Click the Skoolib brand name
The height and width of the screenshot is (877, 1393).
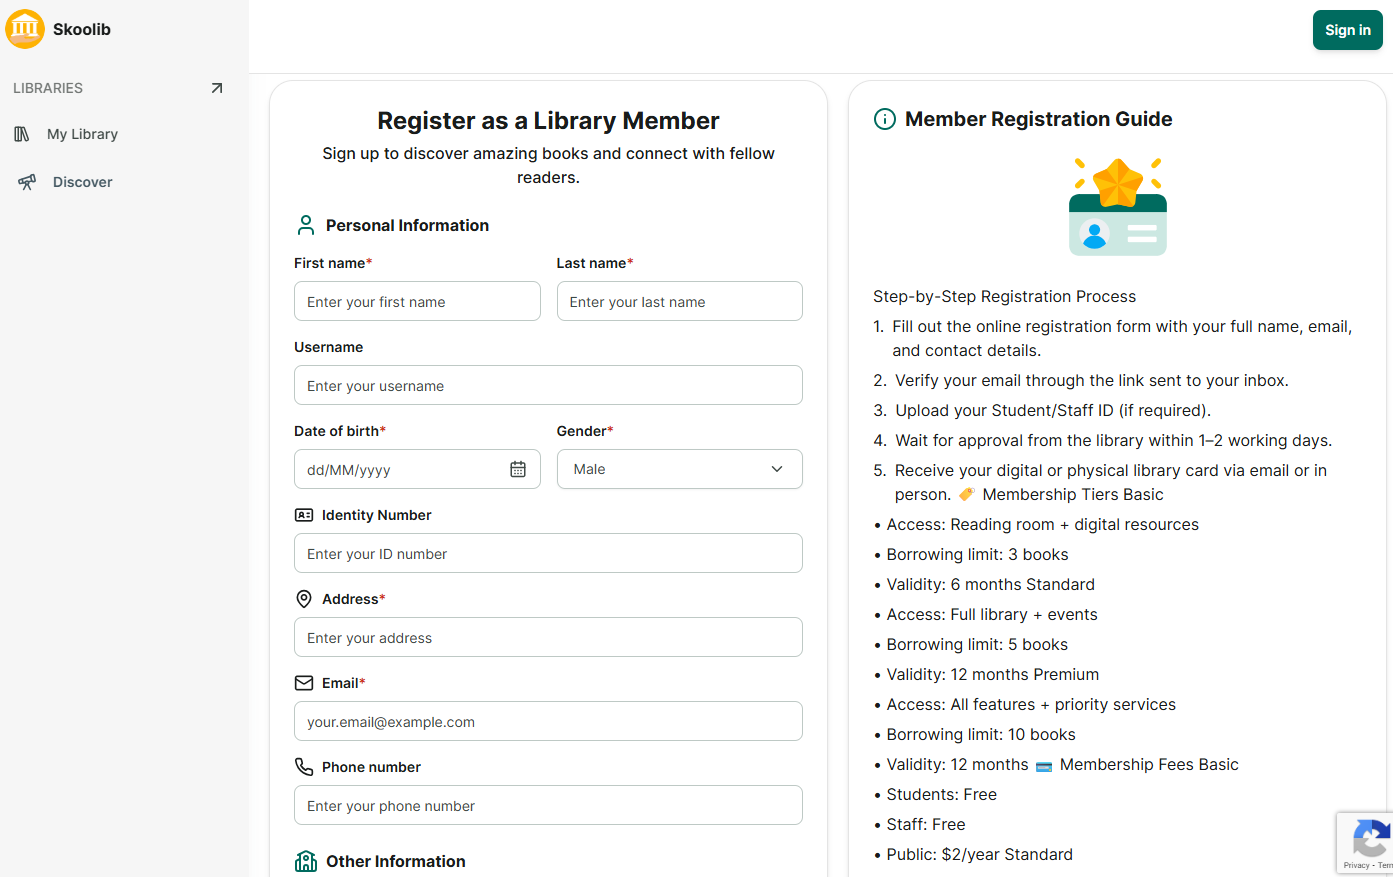coord(82,29)
